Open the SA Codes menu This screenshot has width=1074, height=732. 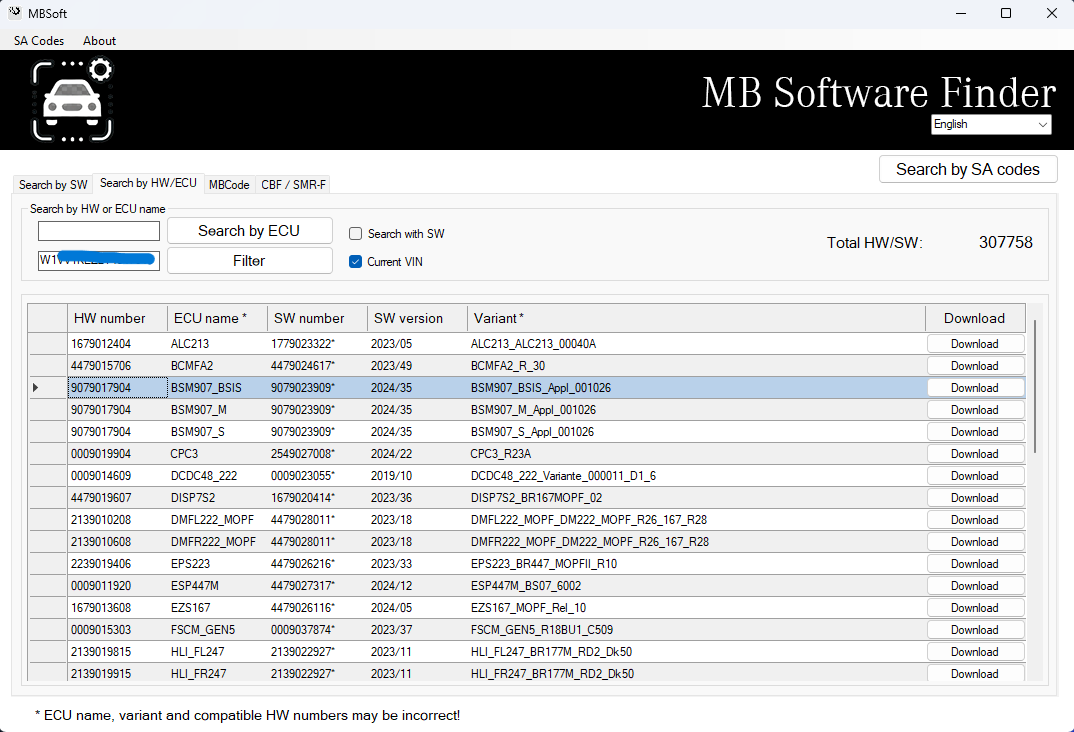point(37,41)
